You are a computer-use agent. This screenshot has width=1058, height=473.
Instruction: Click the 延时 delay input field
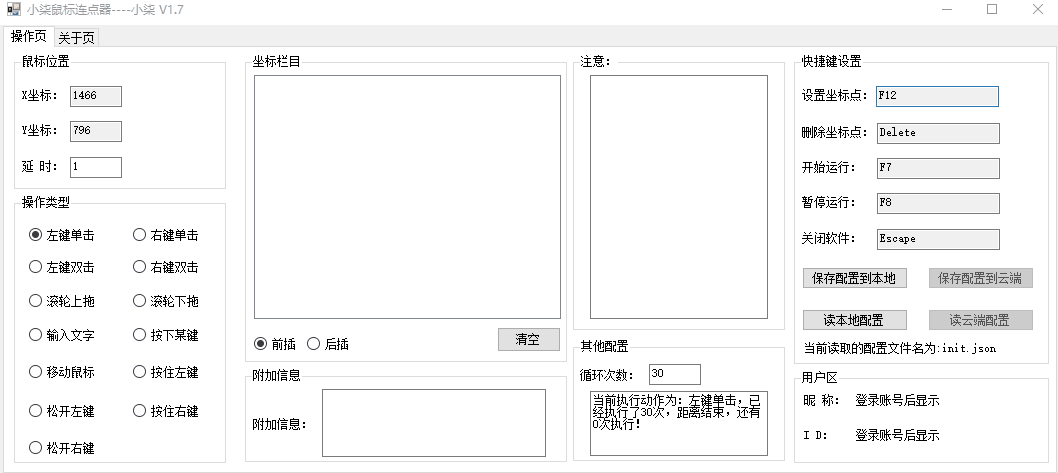pyautogui.click(x=96, y=167)
